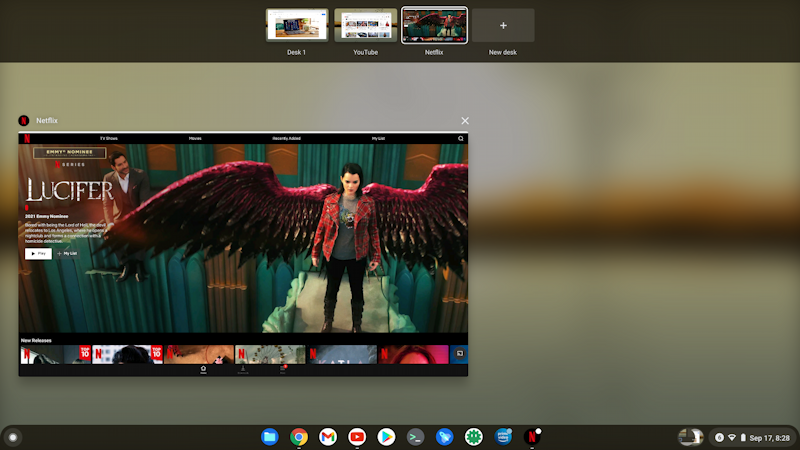Switch to Desk 1 thumbnail

click(x=297, y=25)
